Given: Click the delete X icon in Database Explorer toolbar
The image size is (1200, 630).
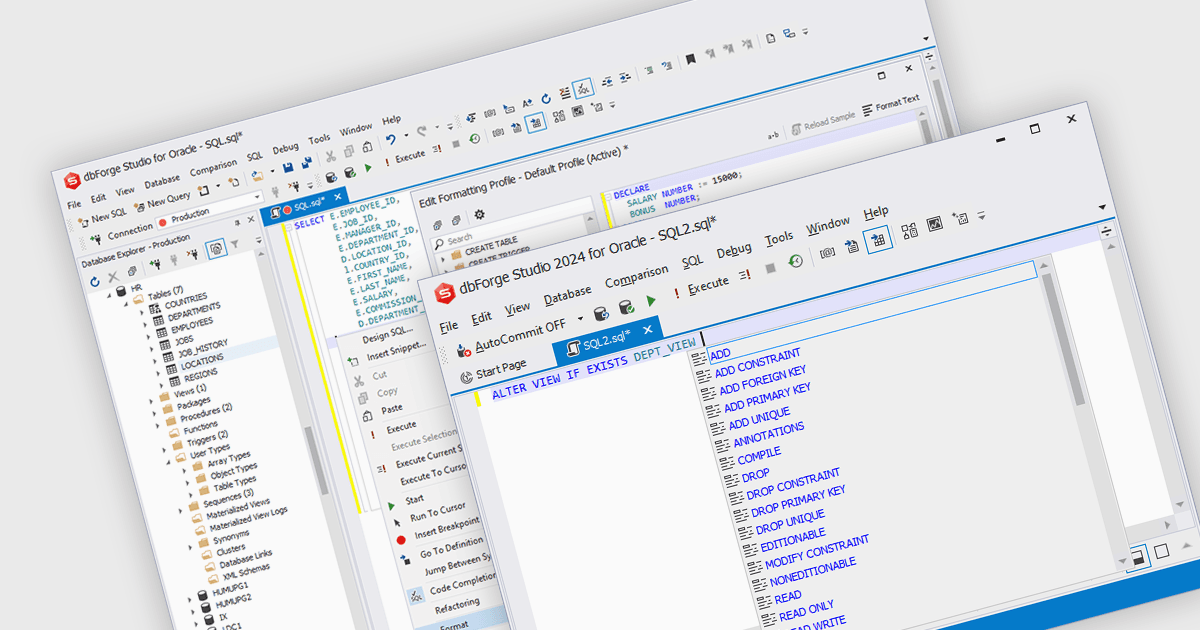Looking at the screenshot, I should point(113,276).
